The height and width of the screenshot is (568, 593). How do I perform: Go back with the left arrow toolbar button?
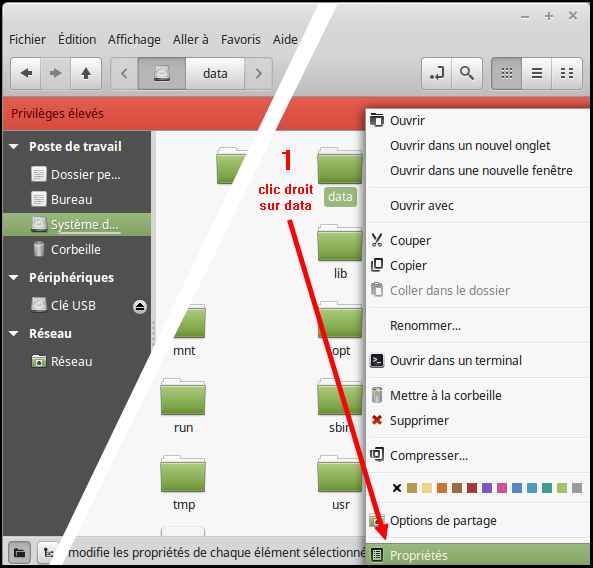26,73
